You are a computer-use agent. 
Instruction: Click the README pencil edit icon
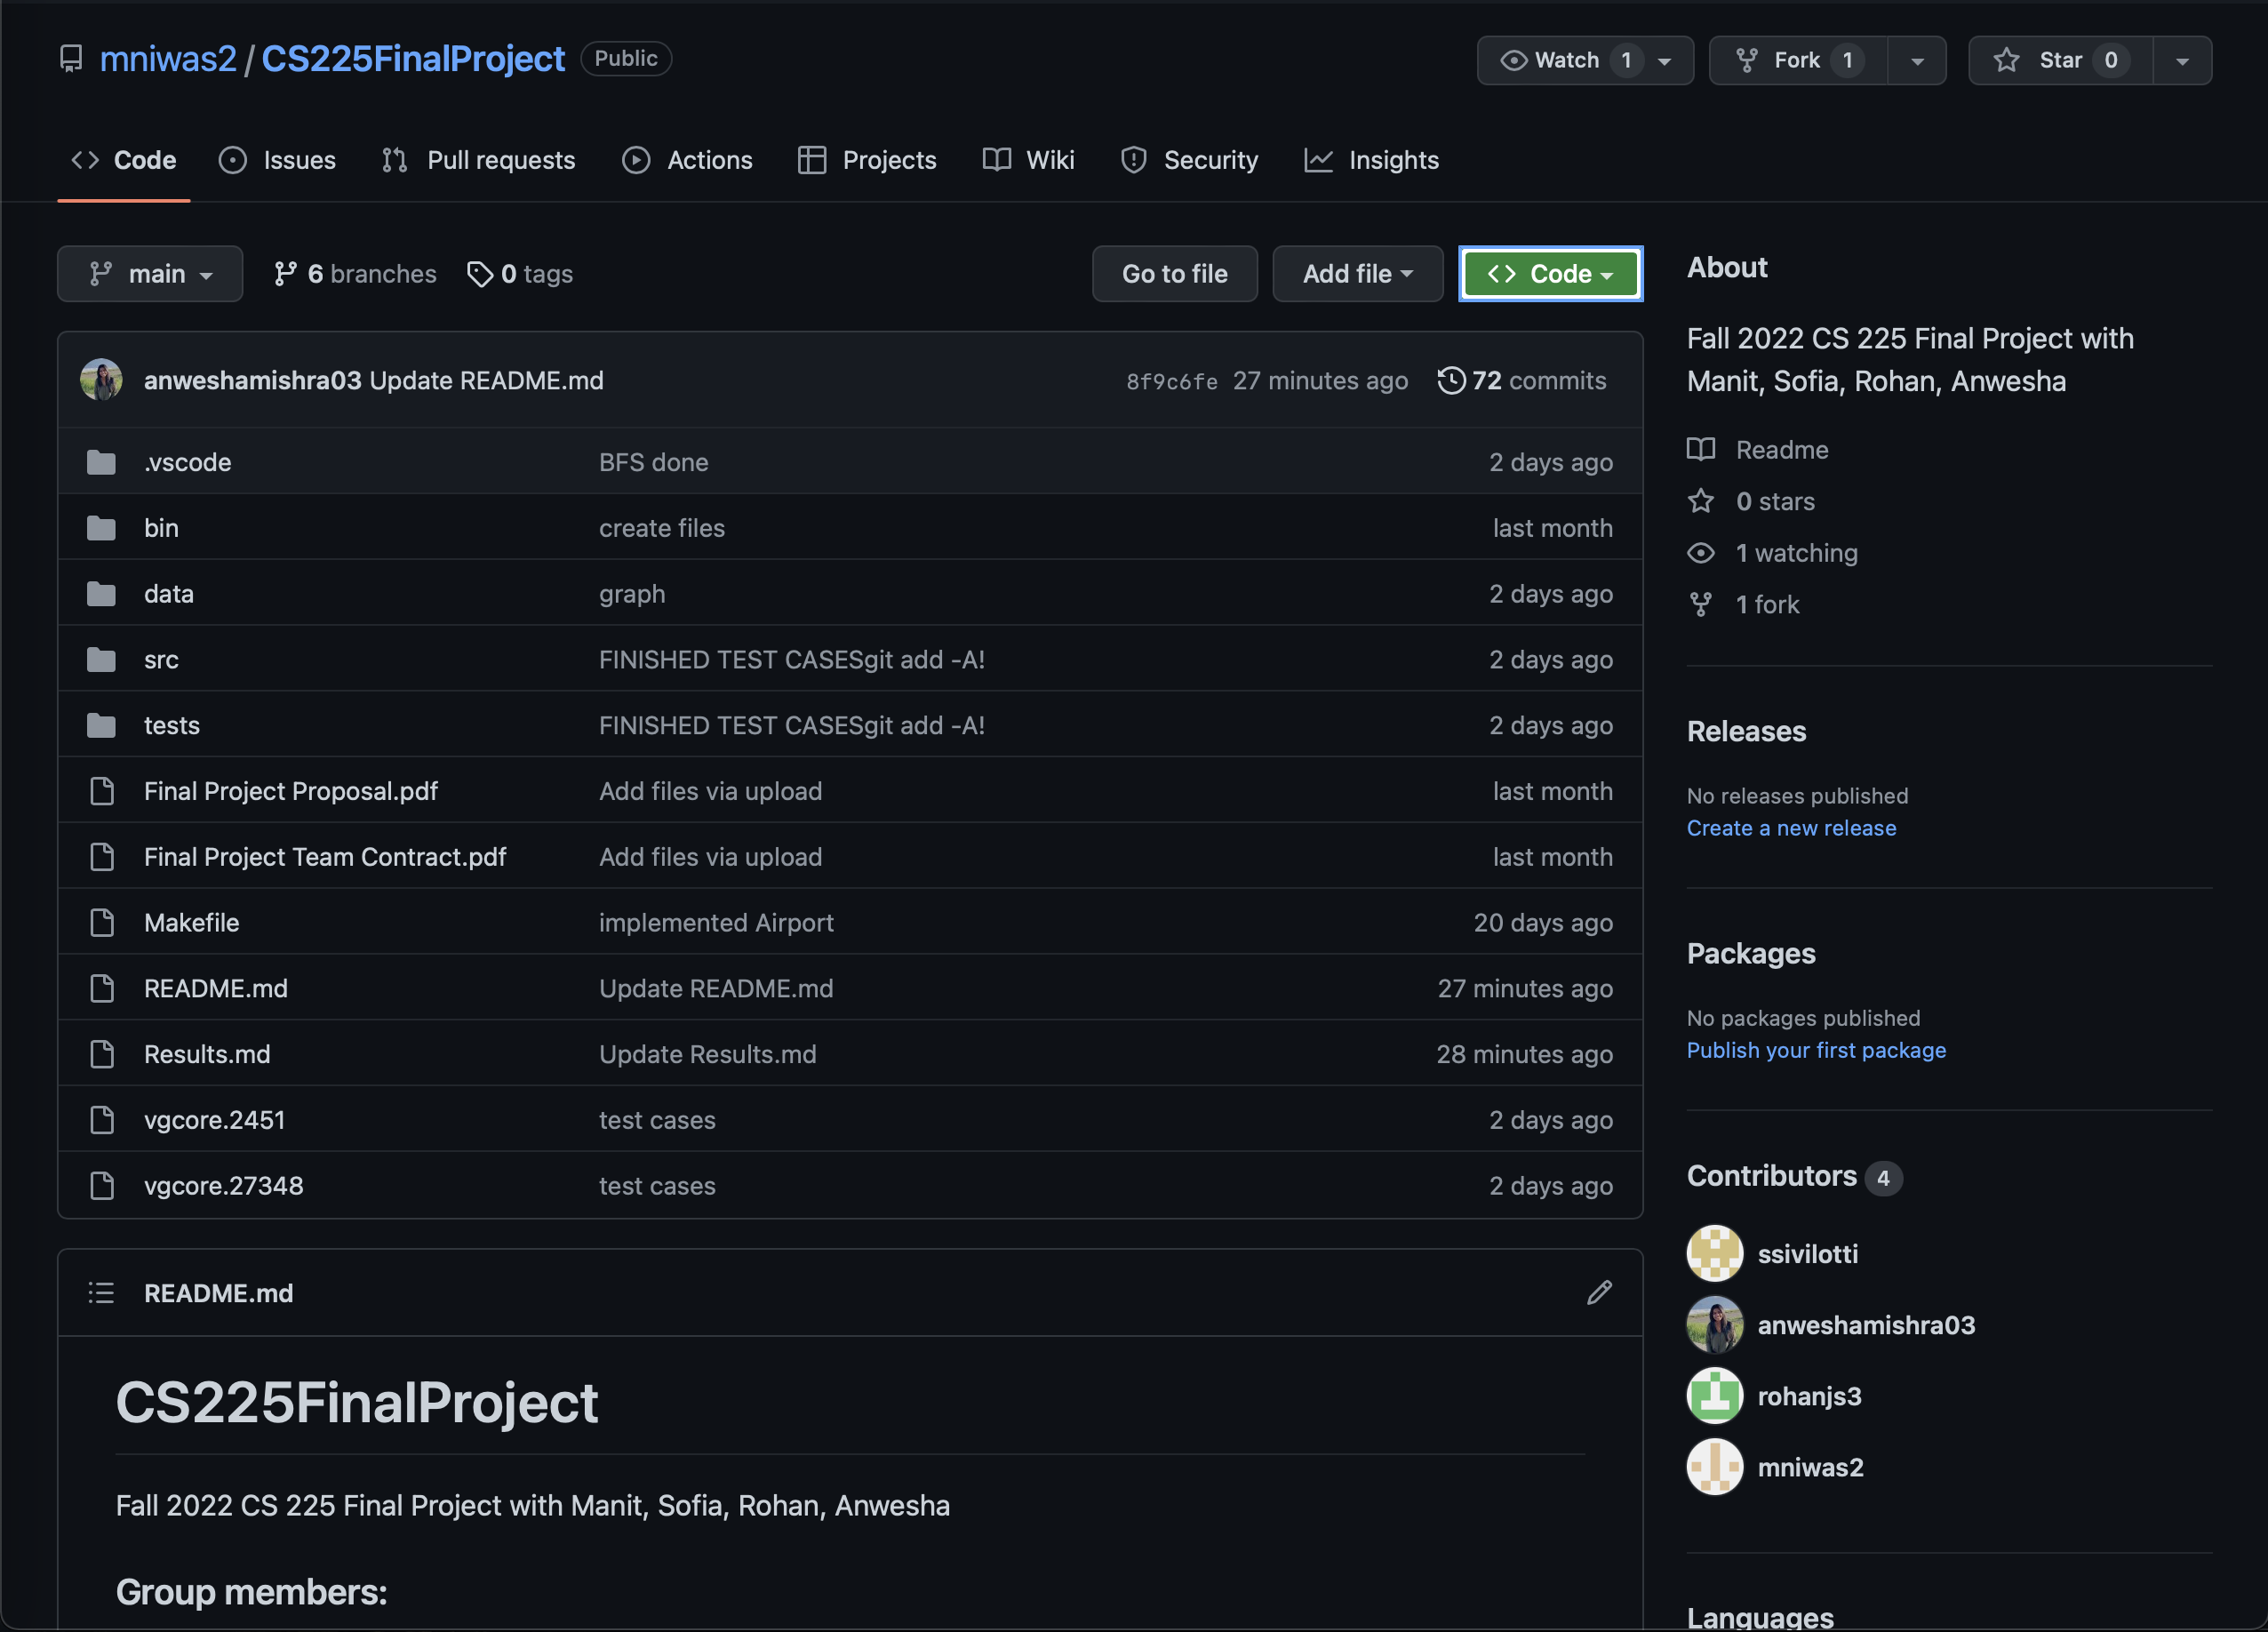click(1599, 1292)
